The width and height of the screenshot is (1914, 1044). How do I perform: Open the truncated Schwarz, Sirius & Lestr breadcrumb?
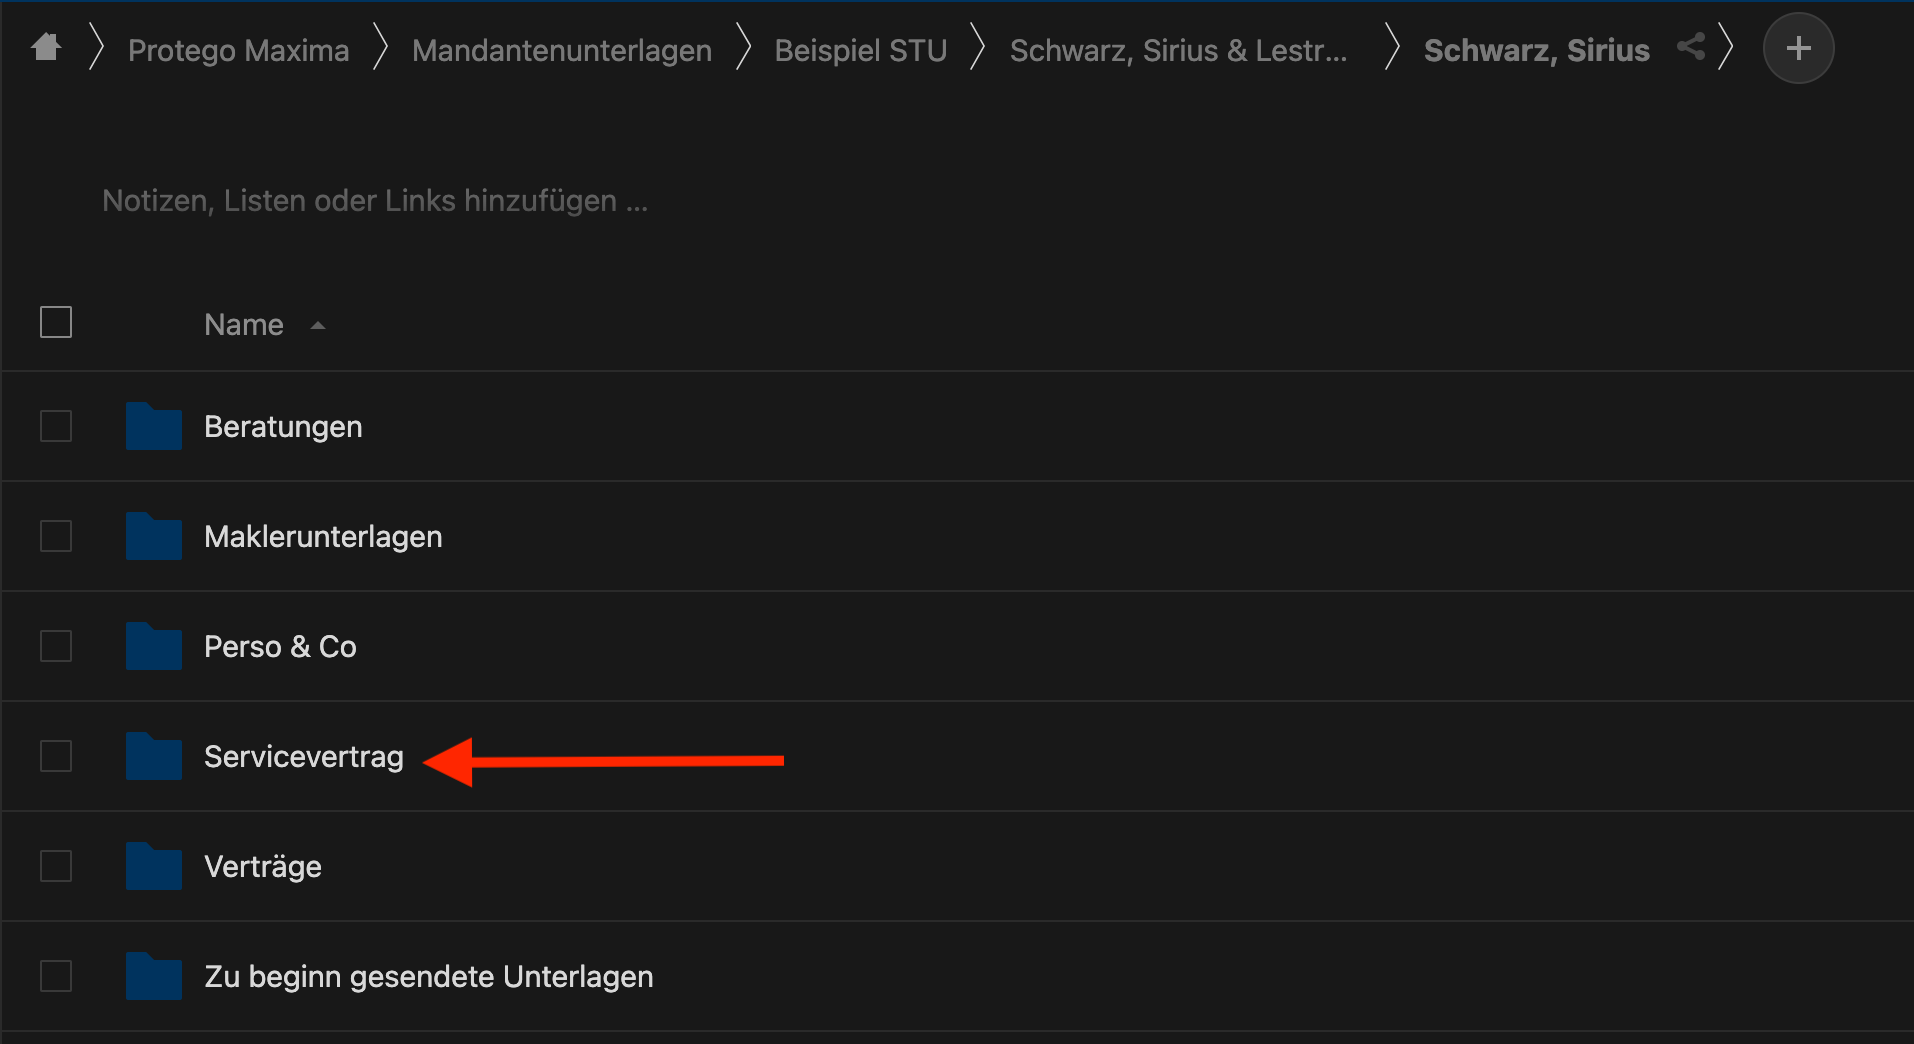1179,49
